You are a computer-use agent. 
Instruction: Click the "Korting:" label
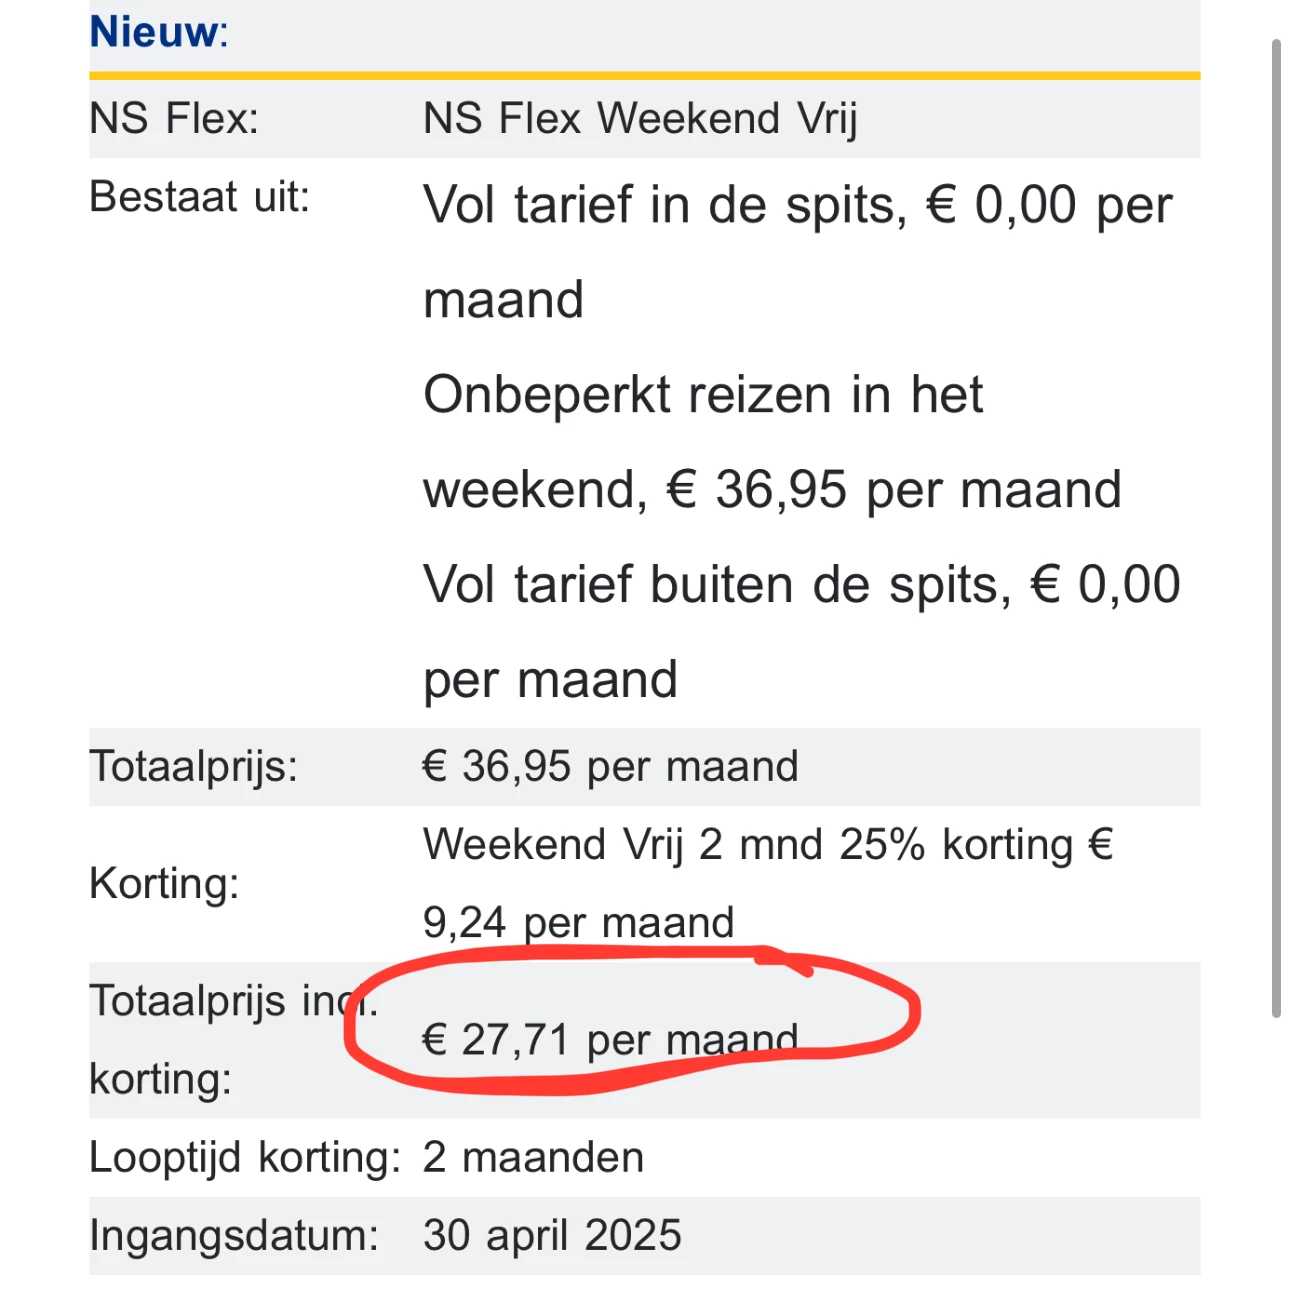pyautogui.click(x=164, y=884)
